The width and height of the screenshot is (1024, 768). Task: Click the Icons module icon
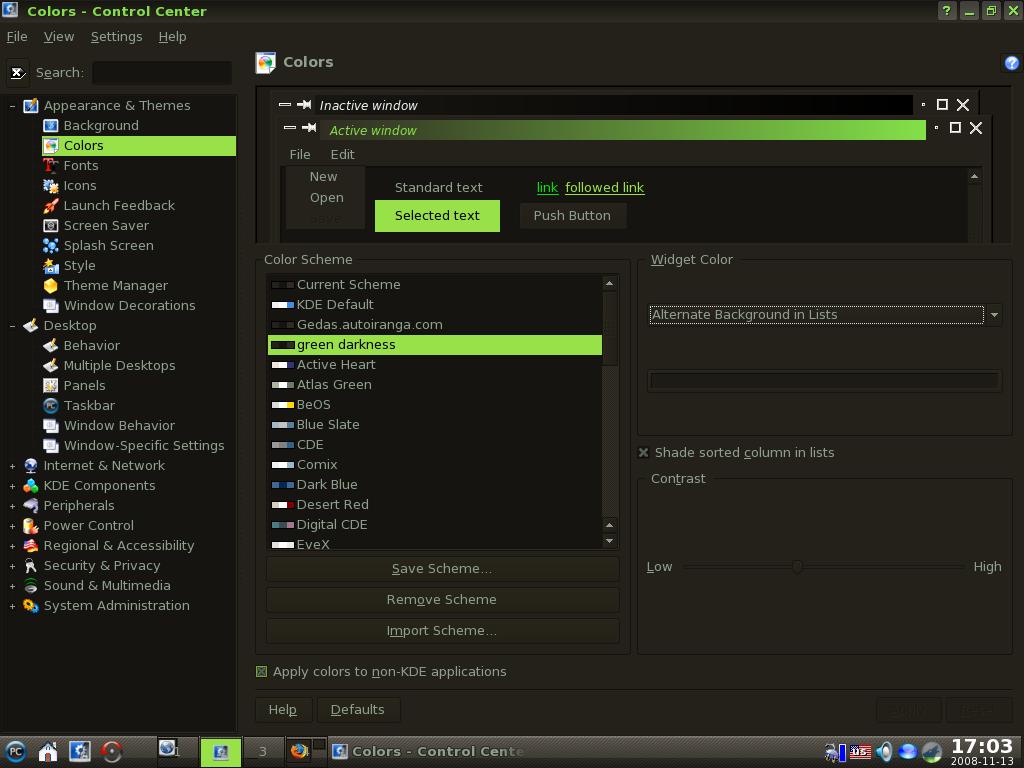click(x=50, y=185)
